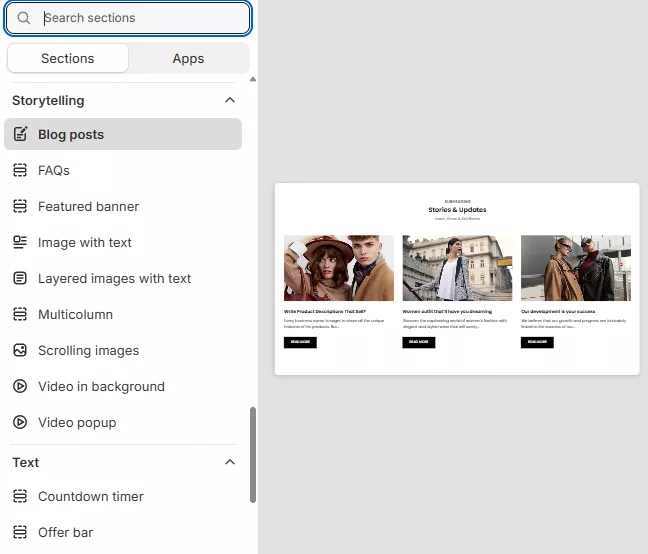Click the Blog posts preview thumbnail

pyautogui.click(x=457, y=279)
